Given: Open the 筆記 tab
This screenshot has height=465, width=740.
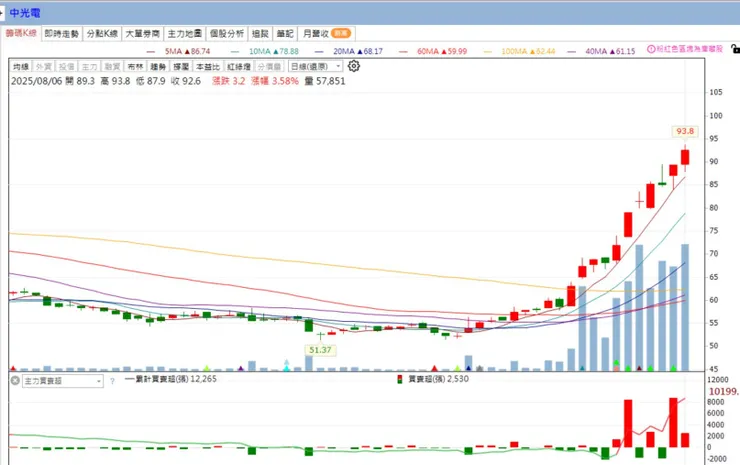Looking at the screenshot, I should [x=285, y=34].
